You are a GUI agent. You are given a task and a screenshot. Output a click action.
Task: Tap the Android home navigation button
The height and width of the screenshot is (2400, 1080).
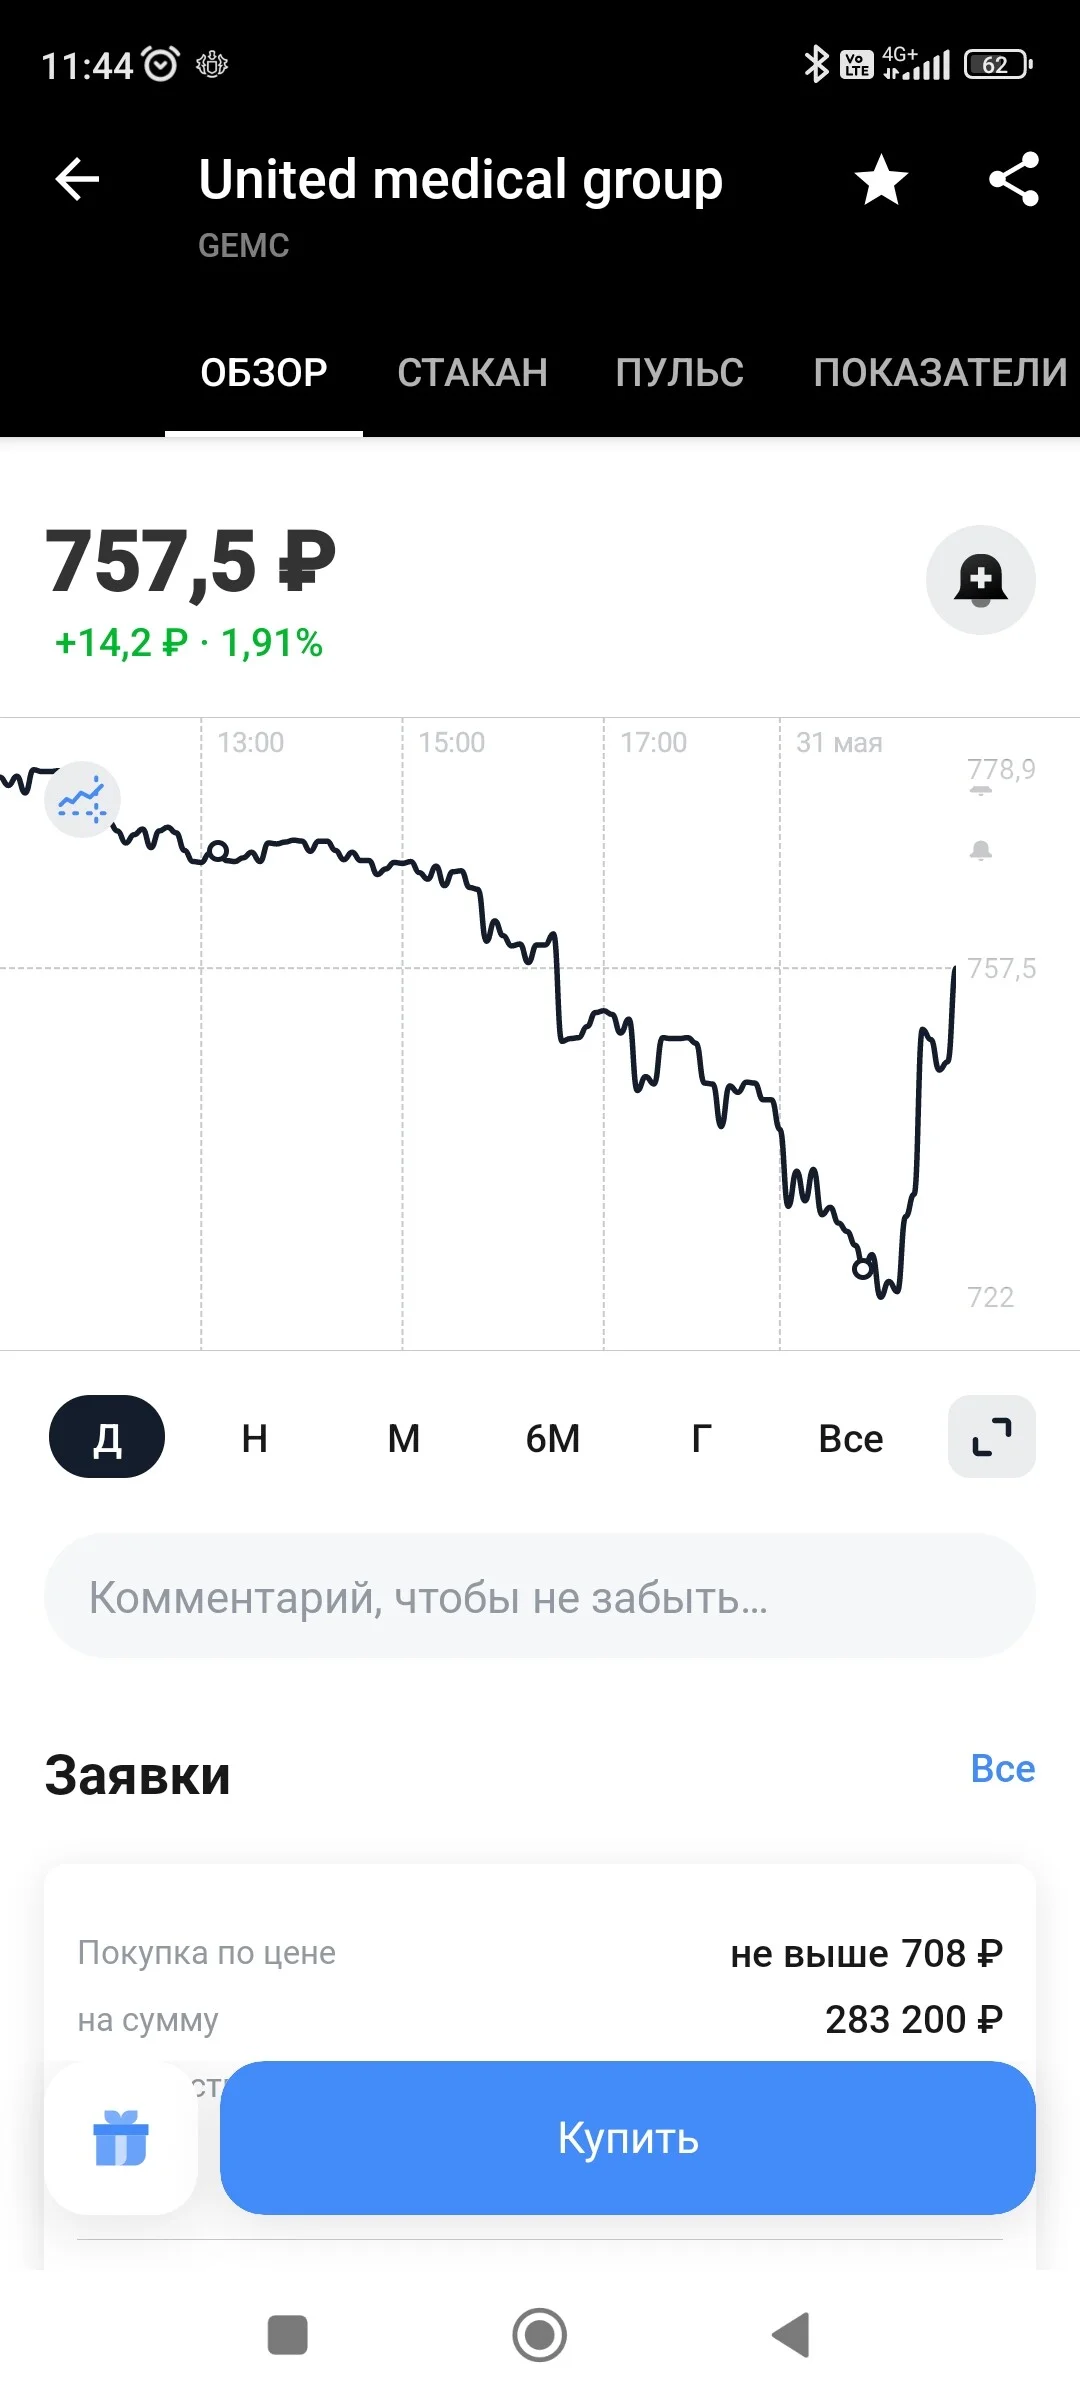coord(540,2335)
